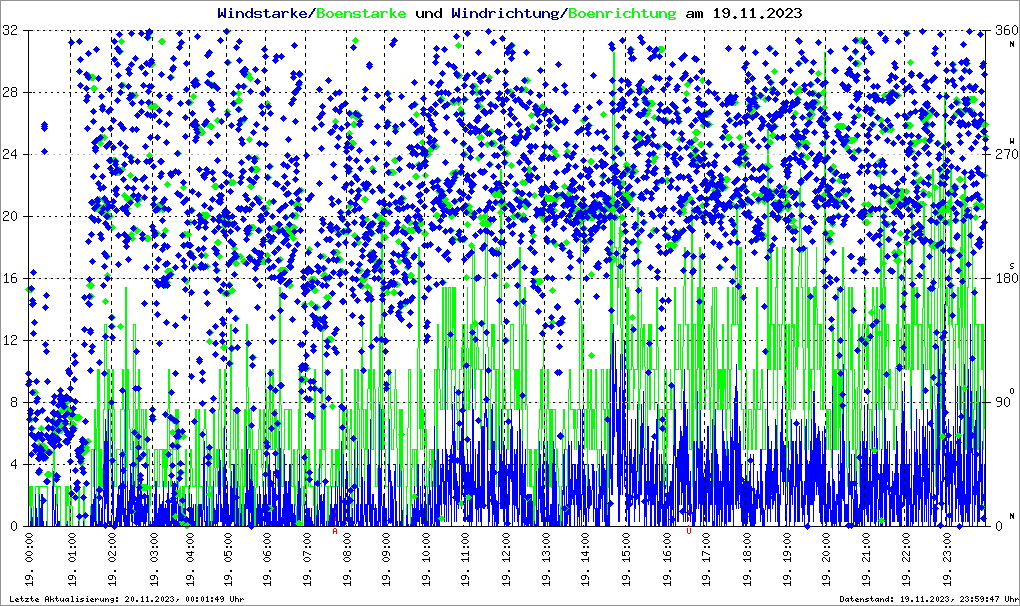Click time axis label '19. 08:00'

(x=347, y=559)
